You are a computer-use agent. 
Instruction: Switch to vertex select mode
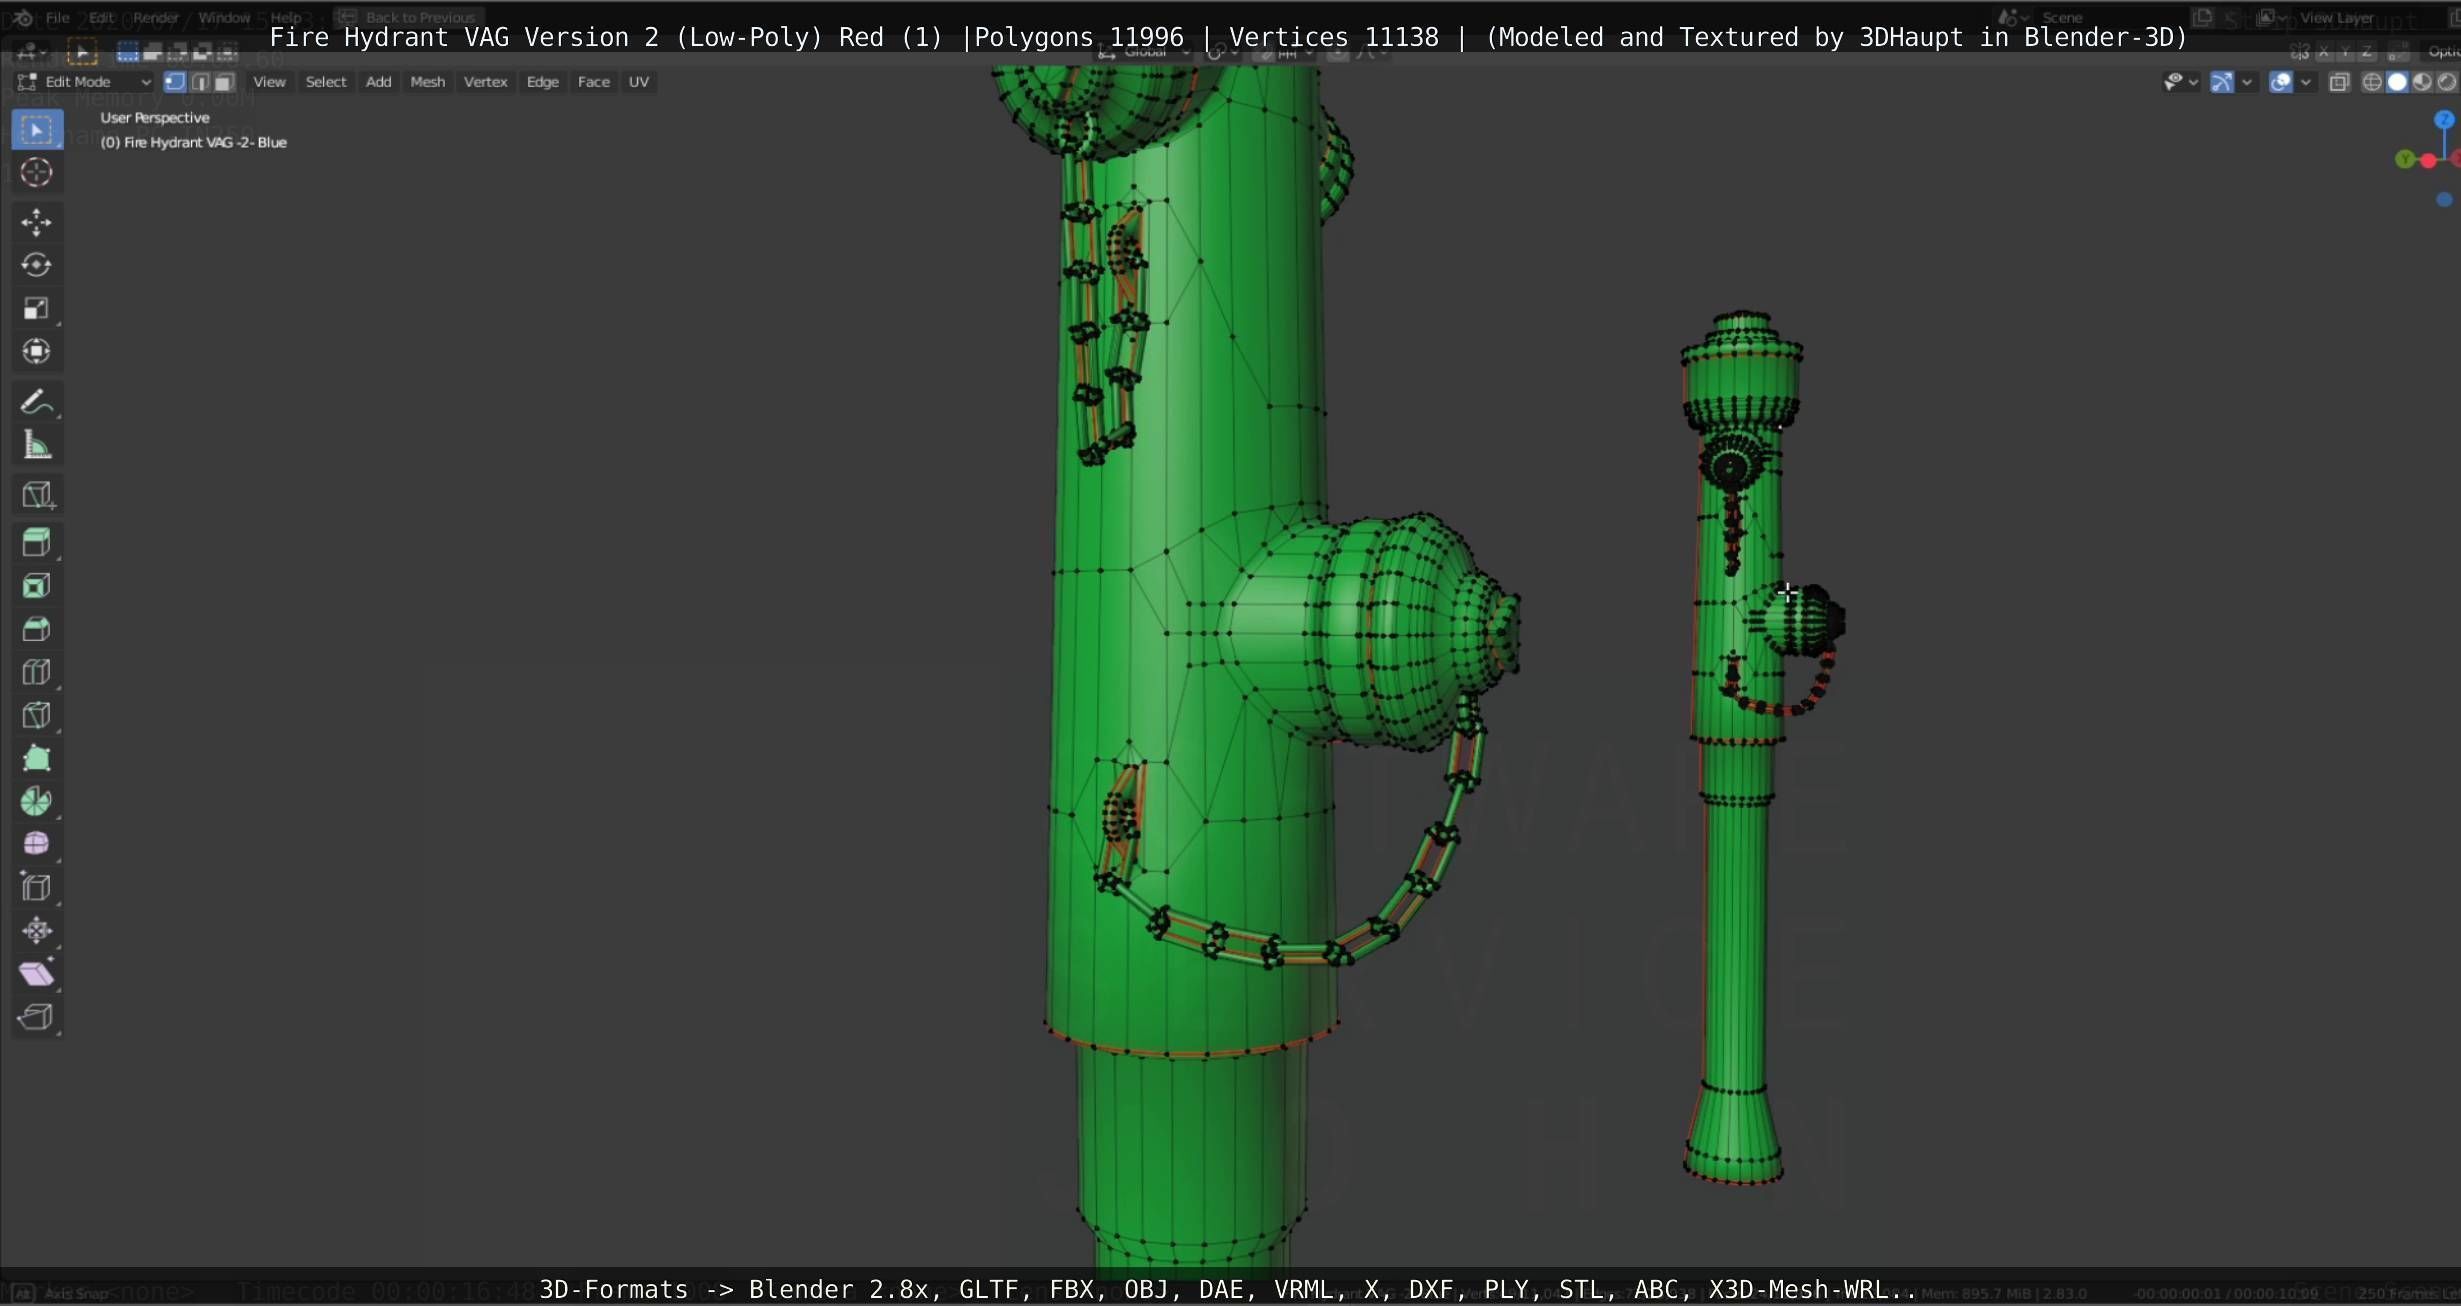coord(175,82)
